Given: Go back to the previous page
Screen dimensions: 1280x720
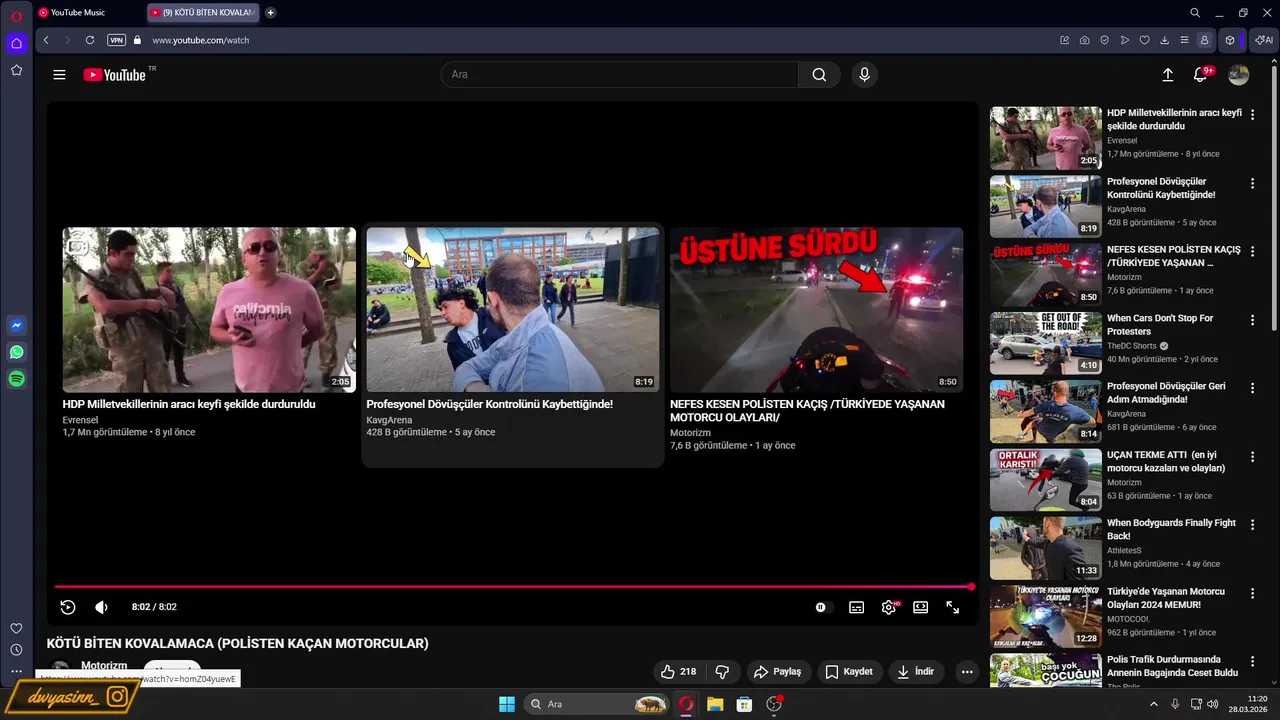Looking at the screenshot, I should 46,40.
